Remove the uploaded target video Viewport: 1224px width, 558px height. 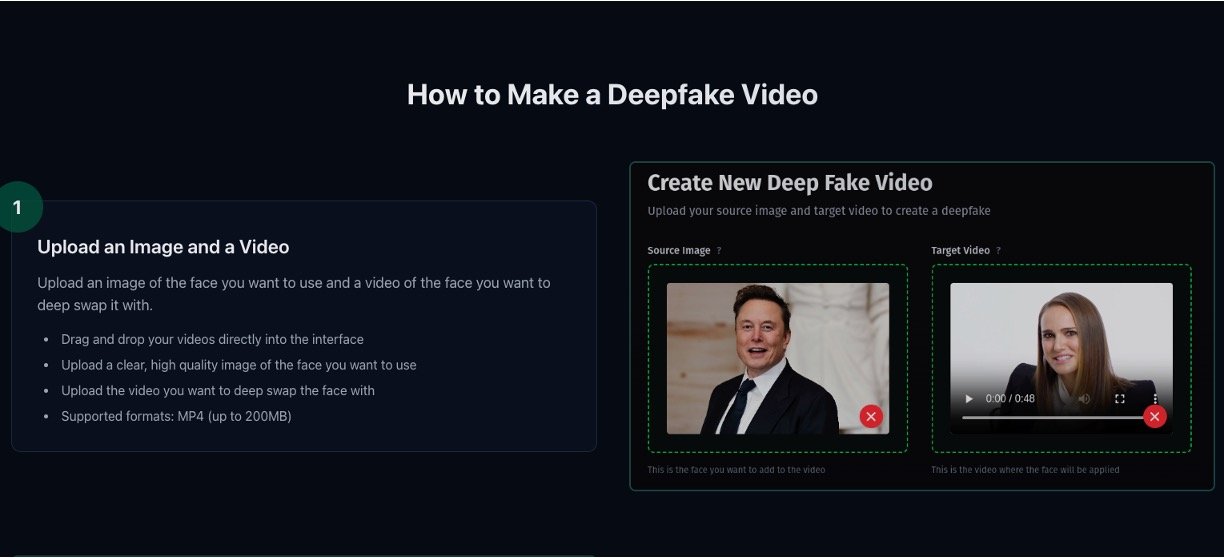pyautogui.click(x=1155, y=416)
